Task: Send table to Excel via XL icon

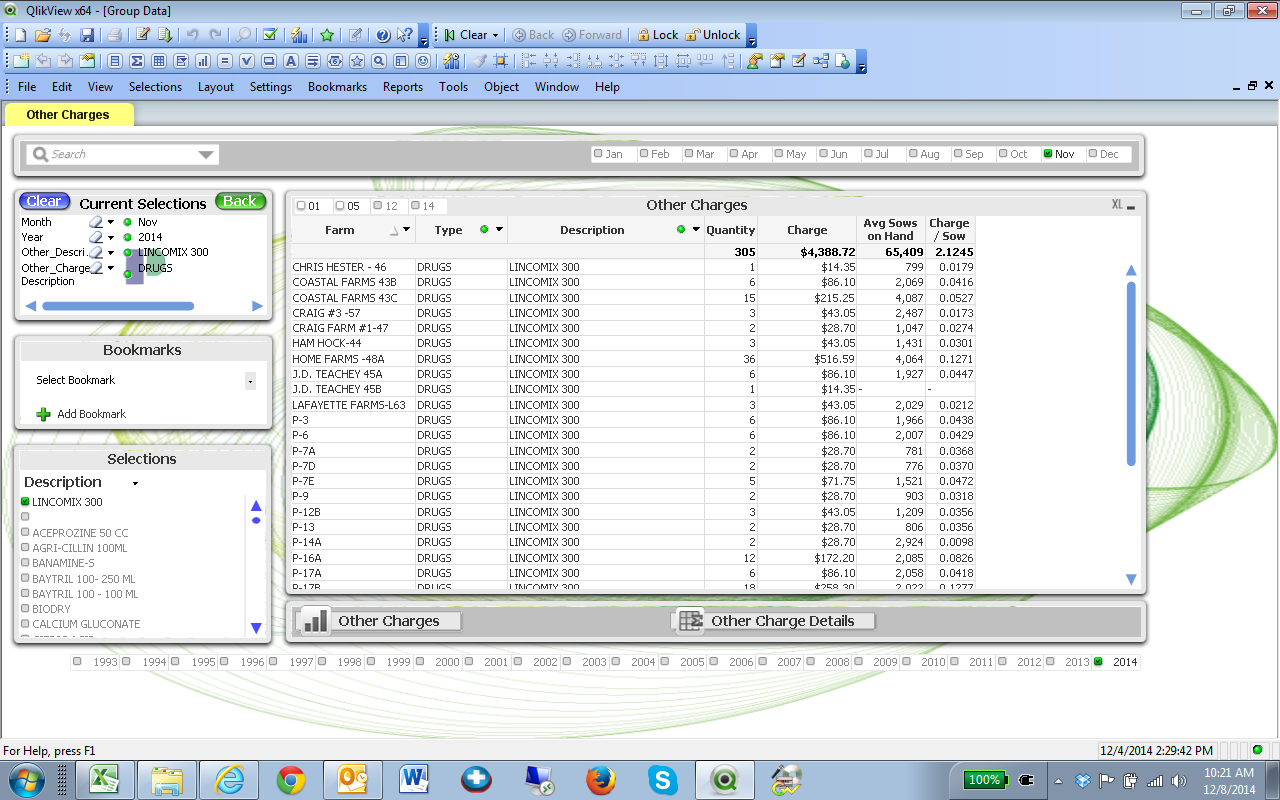Action: coord(1117,205)
